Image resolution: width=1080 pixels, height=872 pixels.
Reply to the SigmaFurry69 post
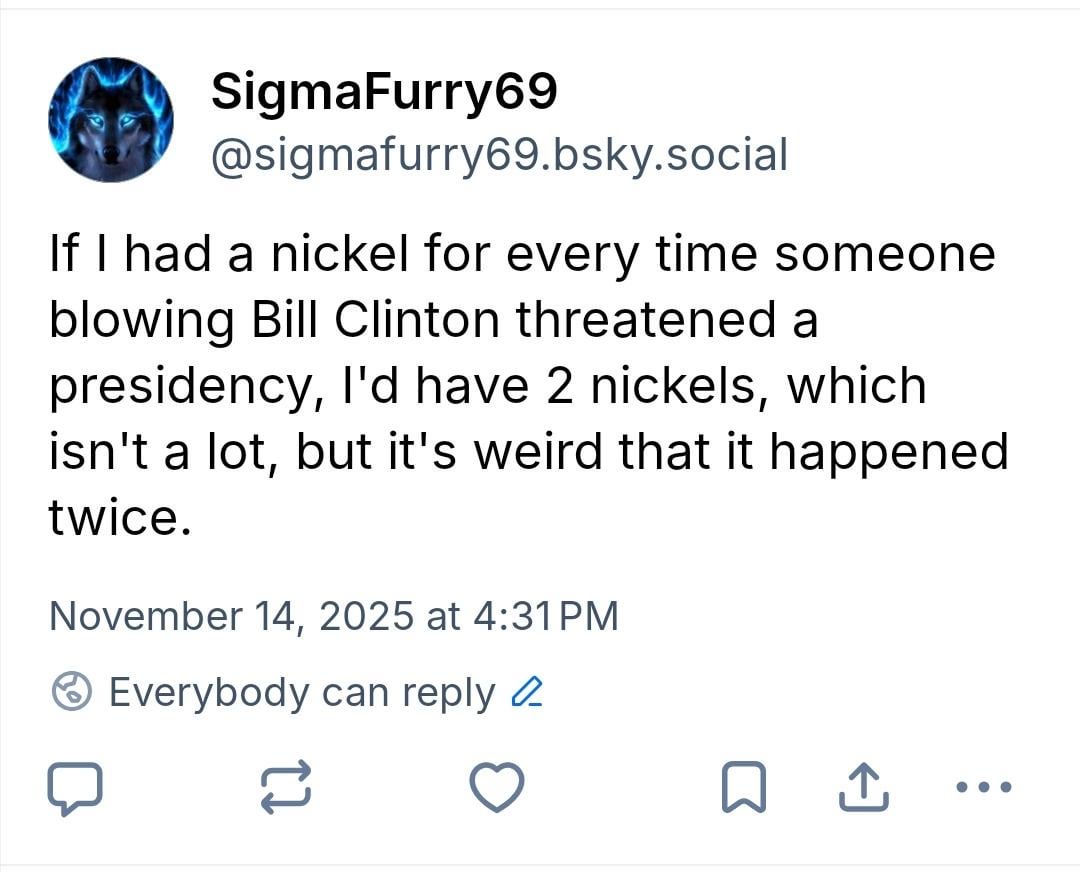75,788
